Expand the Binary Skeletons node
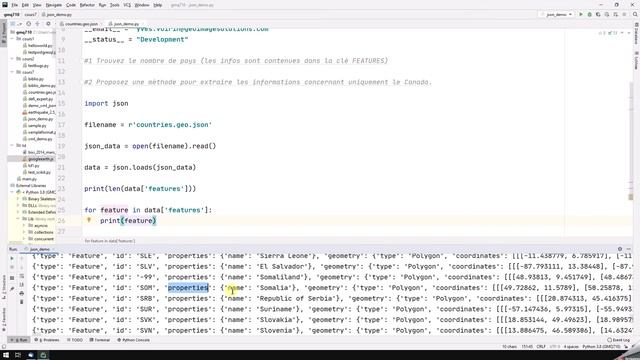This screenshot has width=640, height=360. [18, 199]
